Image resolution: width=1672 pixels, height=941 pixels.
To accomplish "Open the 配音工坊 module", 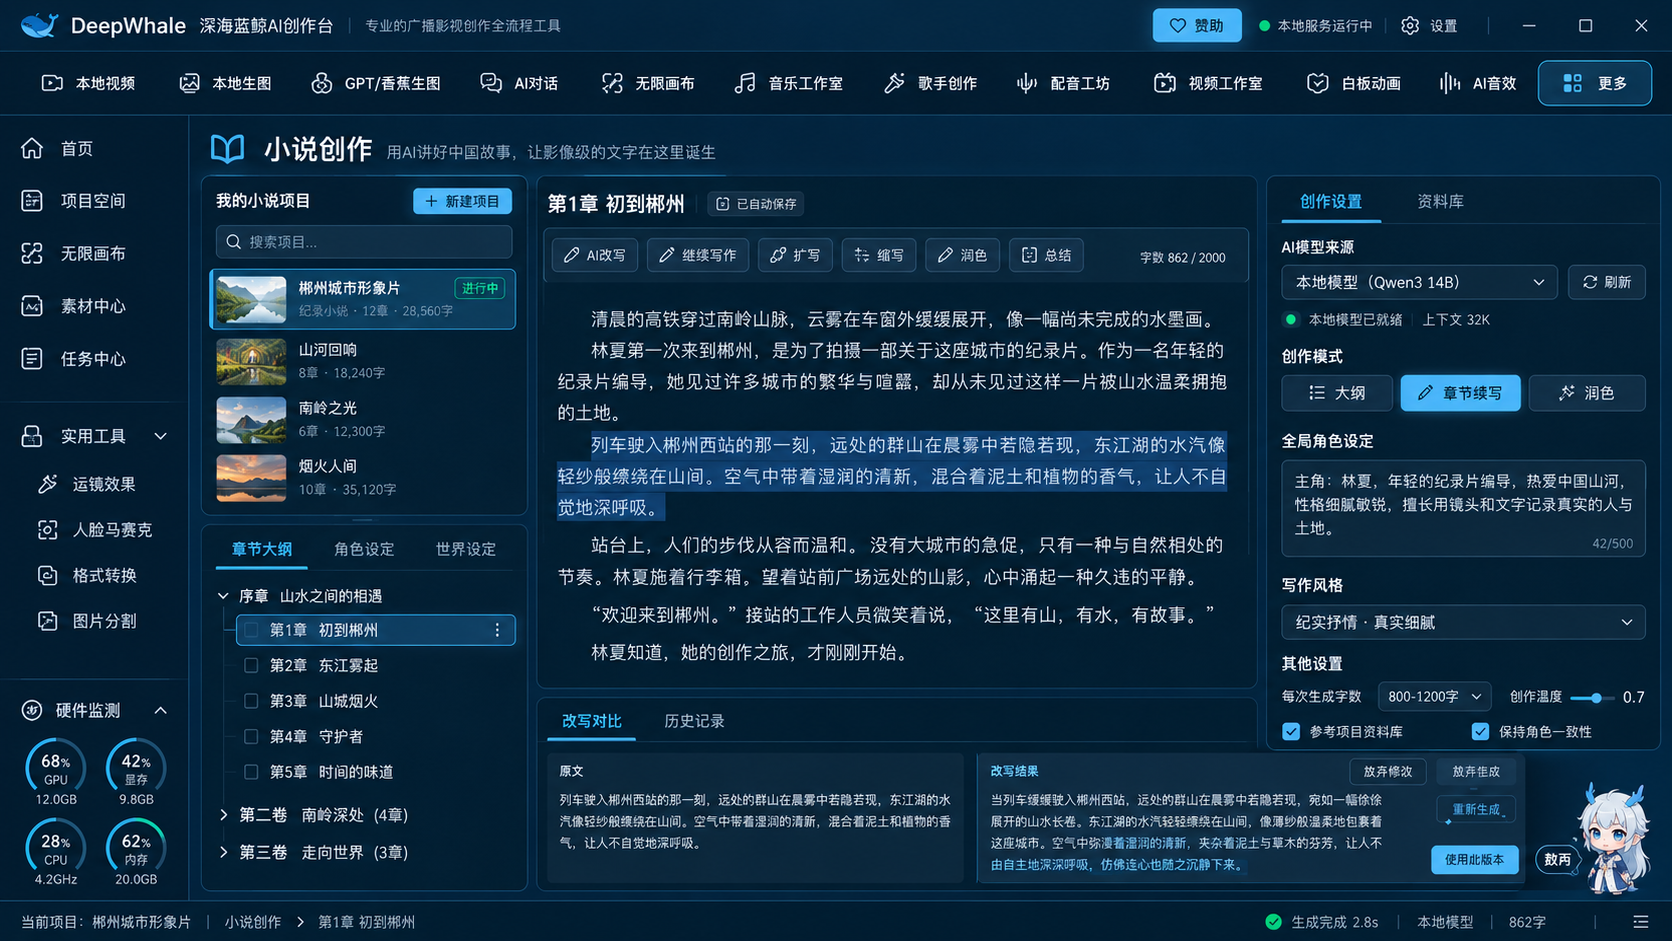I will pos(1064,83).
